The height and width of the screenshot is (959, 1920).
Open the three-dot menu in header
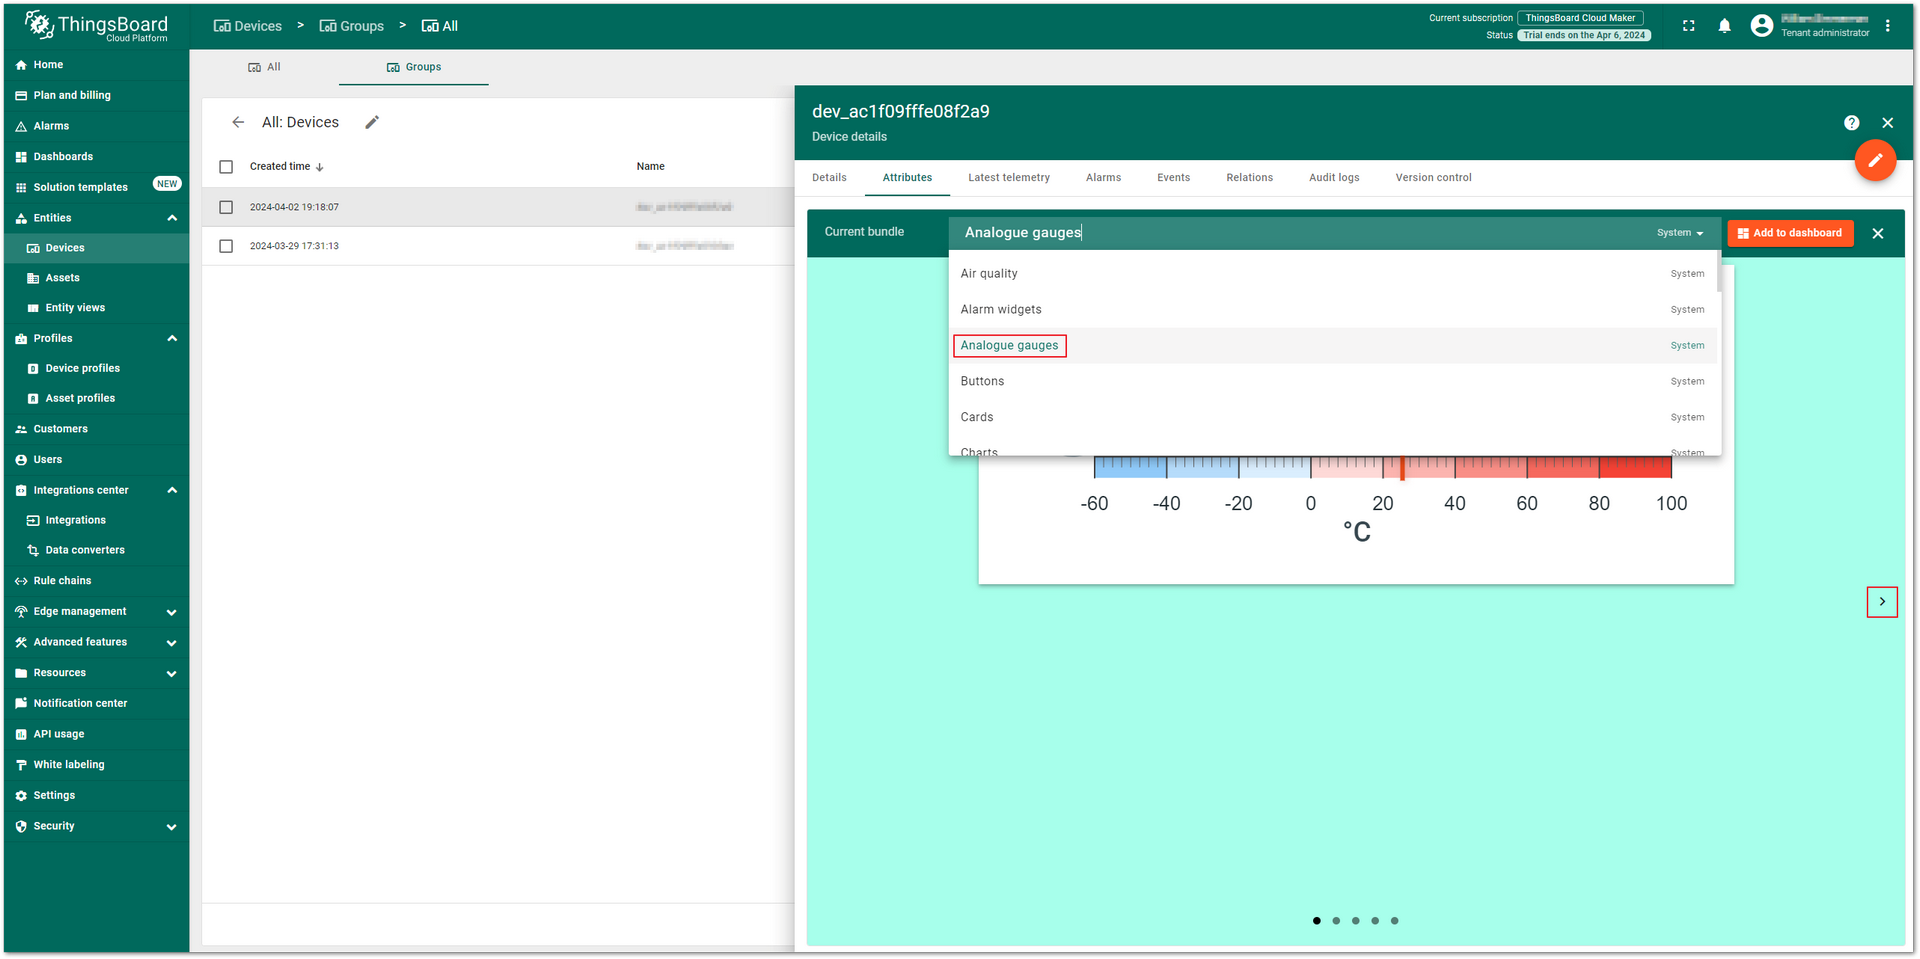click(1888, 26)
